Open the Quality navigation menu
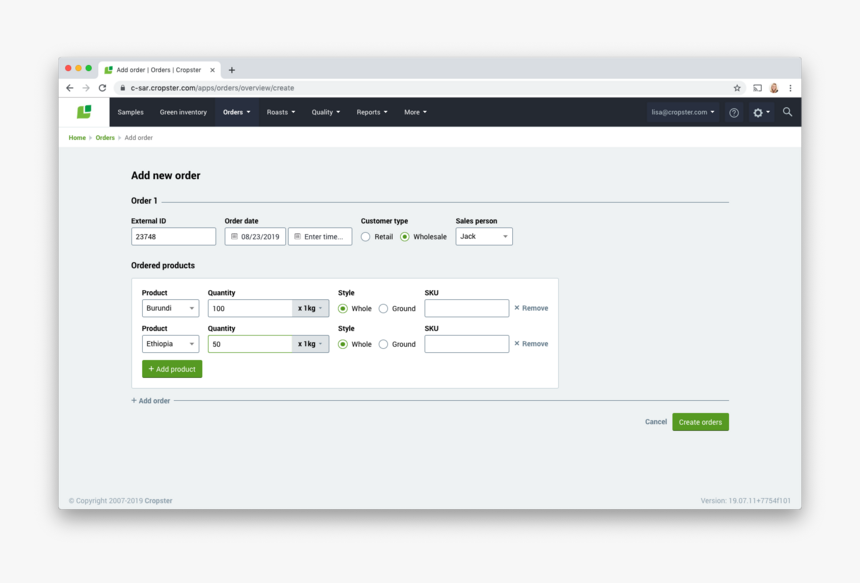The height and width of the screenshot is (583, 860). click(x=326, y=112)
